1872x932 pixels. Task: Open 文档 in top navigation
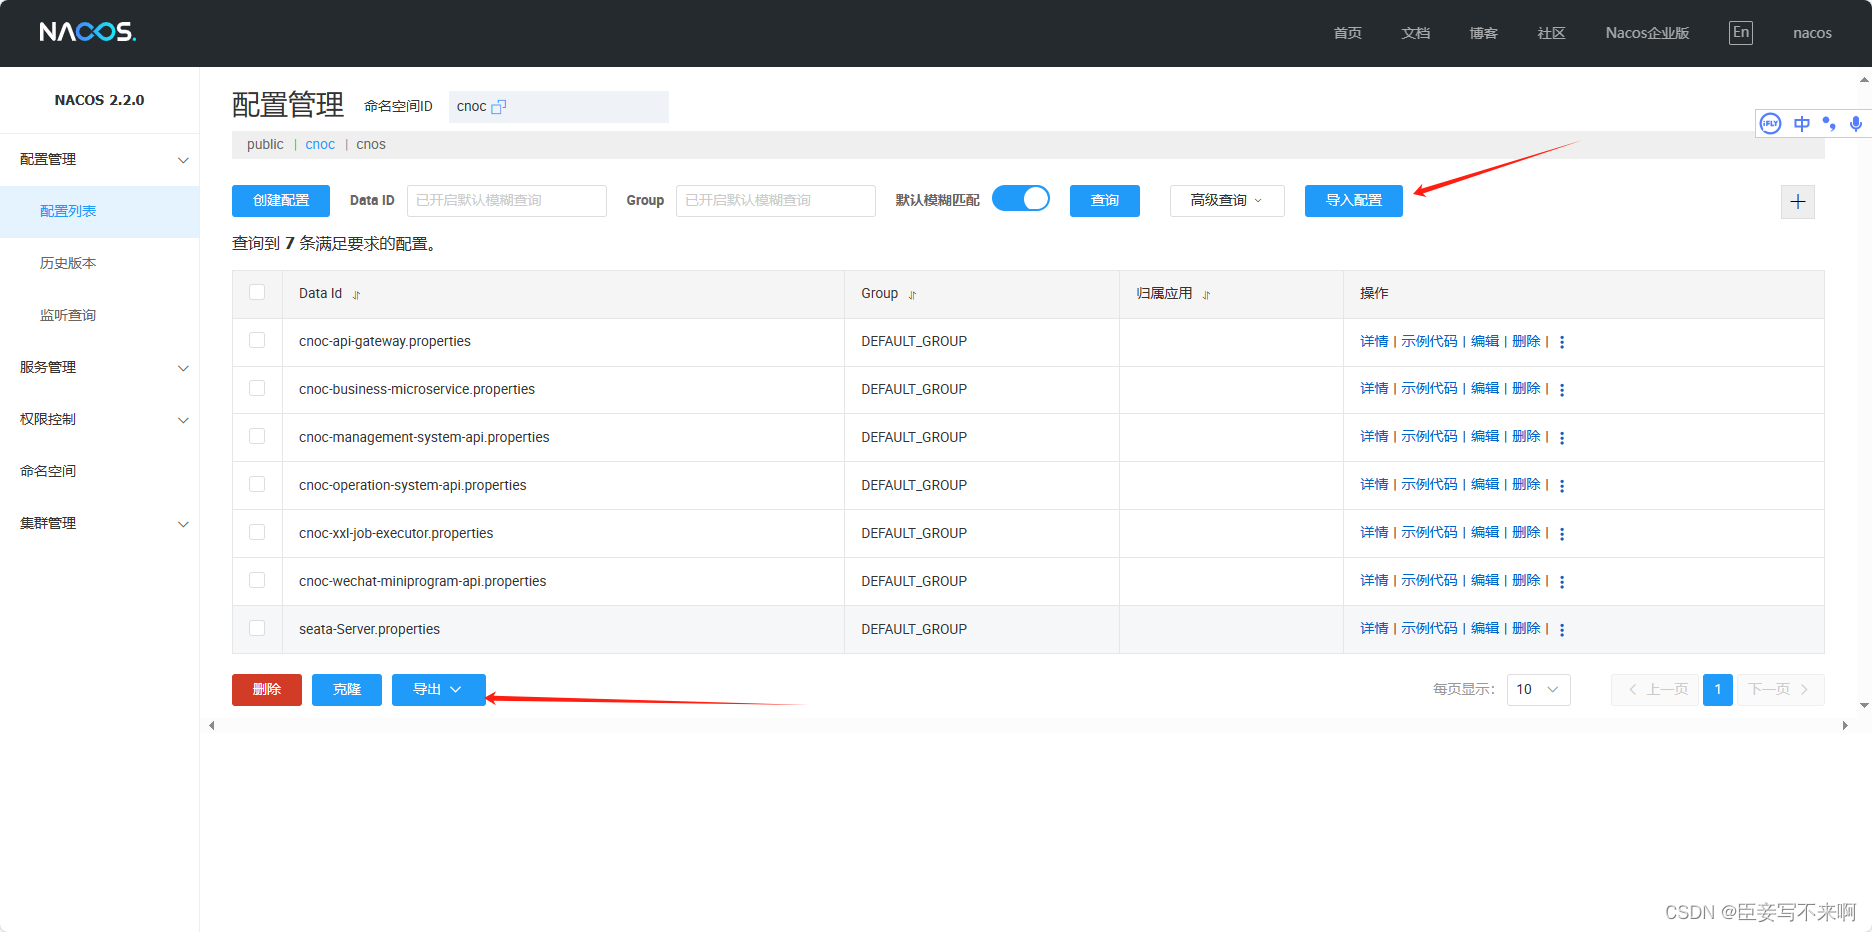[x=1415, y=33]
